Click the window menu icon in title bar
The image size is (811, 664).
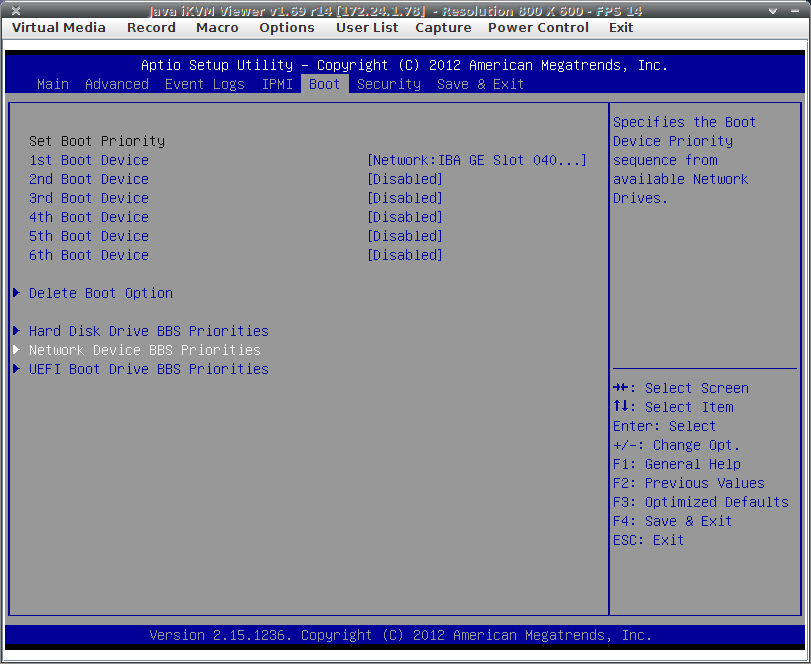pos(15,9)
